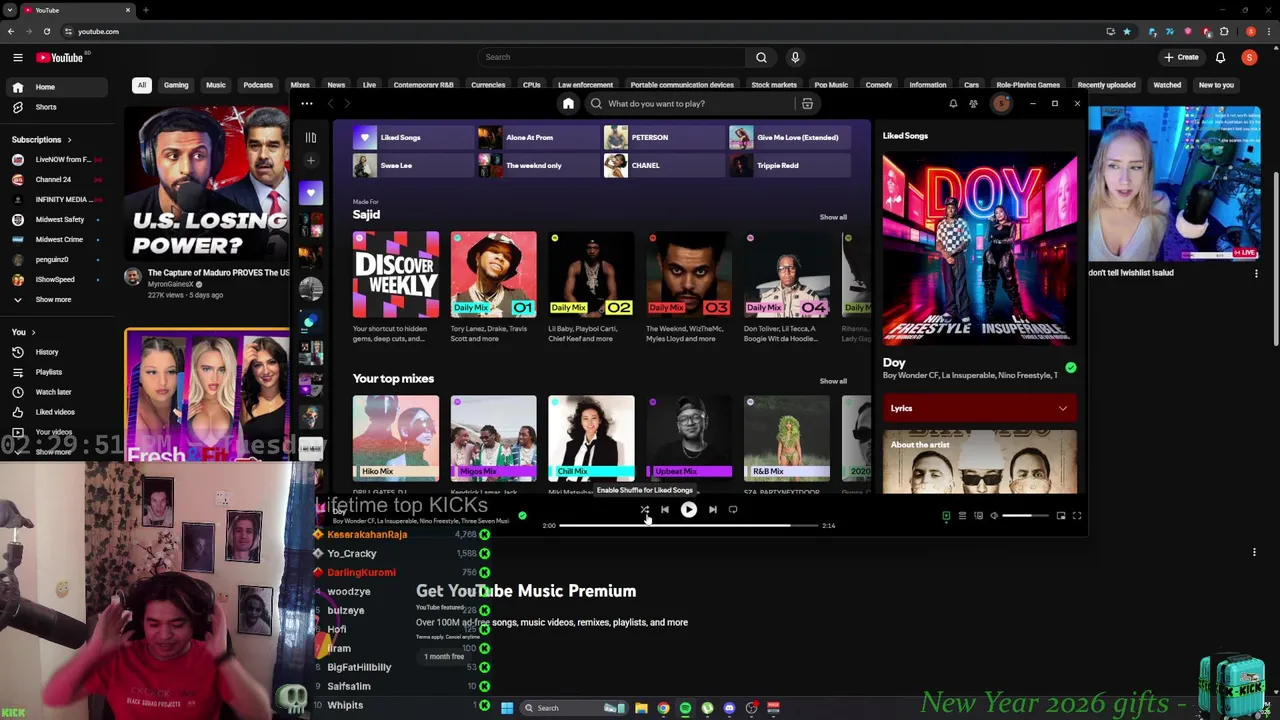
Task: Open History in the YouTube sidebar
Action: coord(47,352)
